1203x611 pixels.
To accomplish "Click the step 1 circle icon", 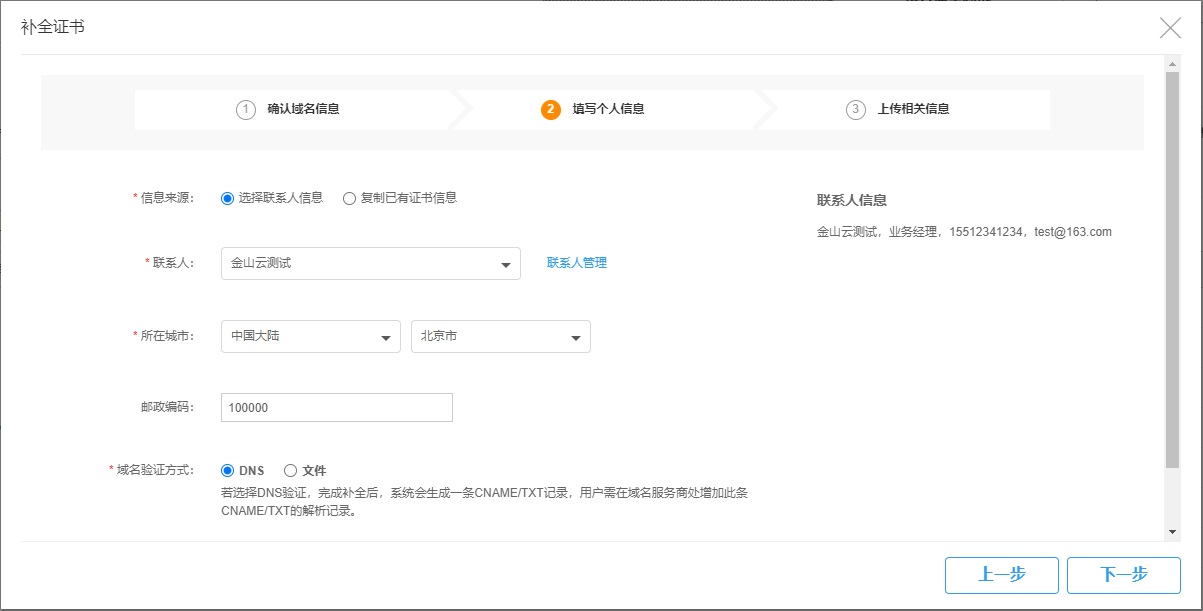I will point(246,110).
